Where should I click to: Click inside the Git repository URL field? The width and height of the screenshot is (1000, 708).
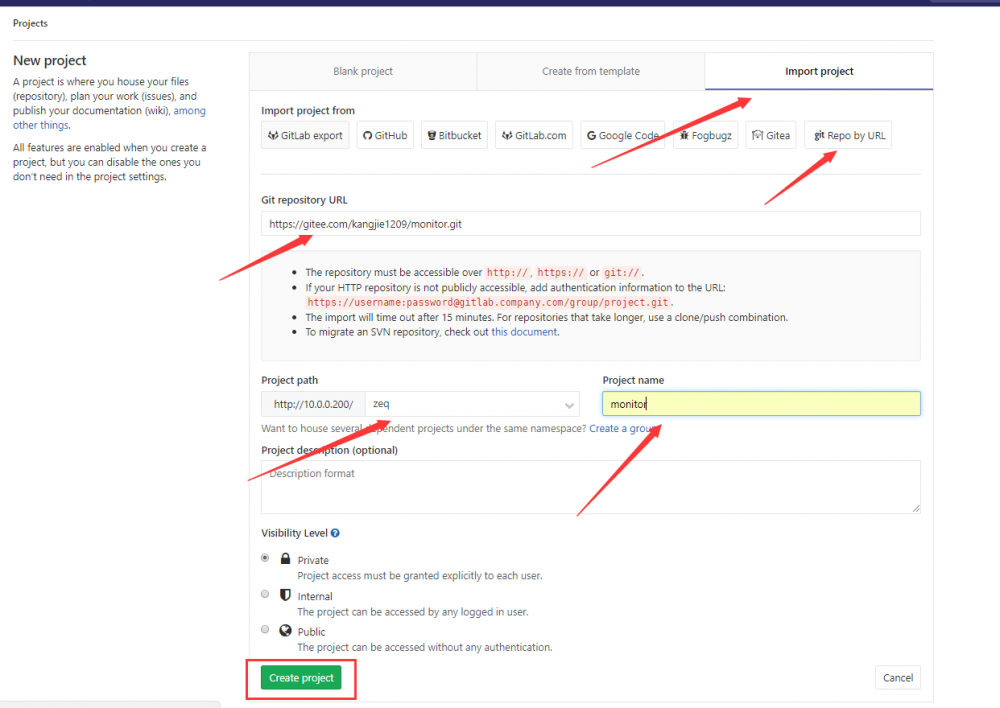(x=590, y=223)
